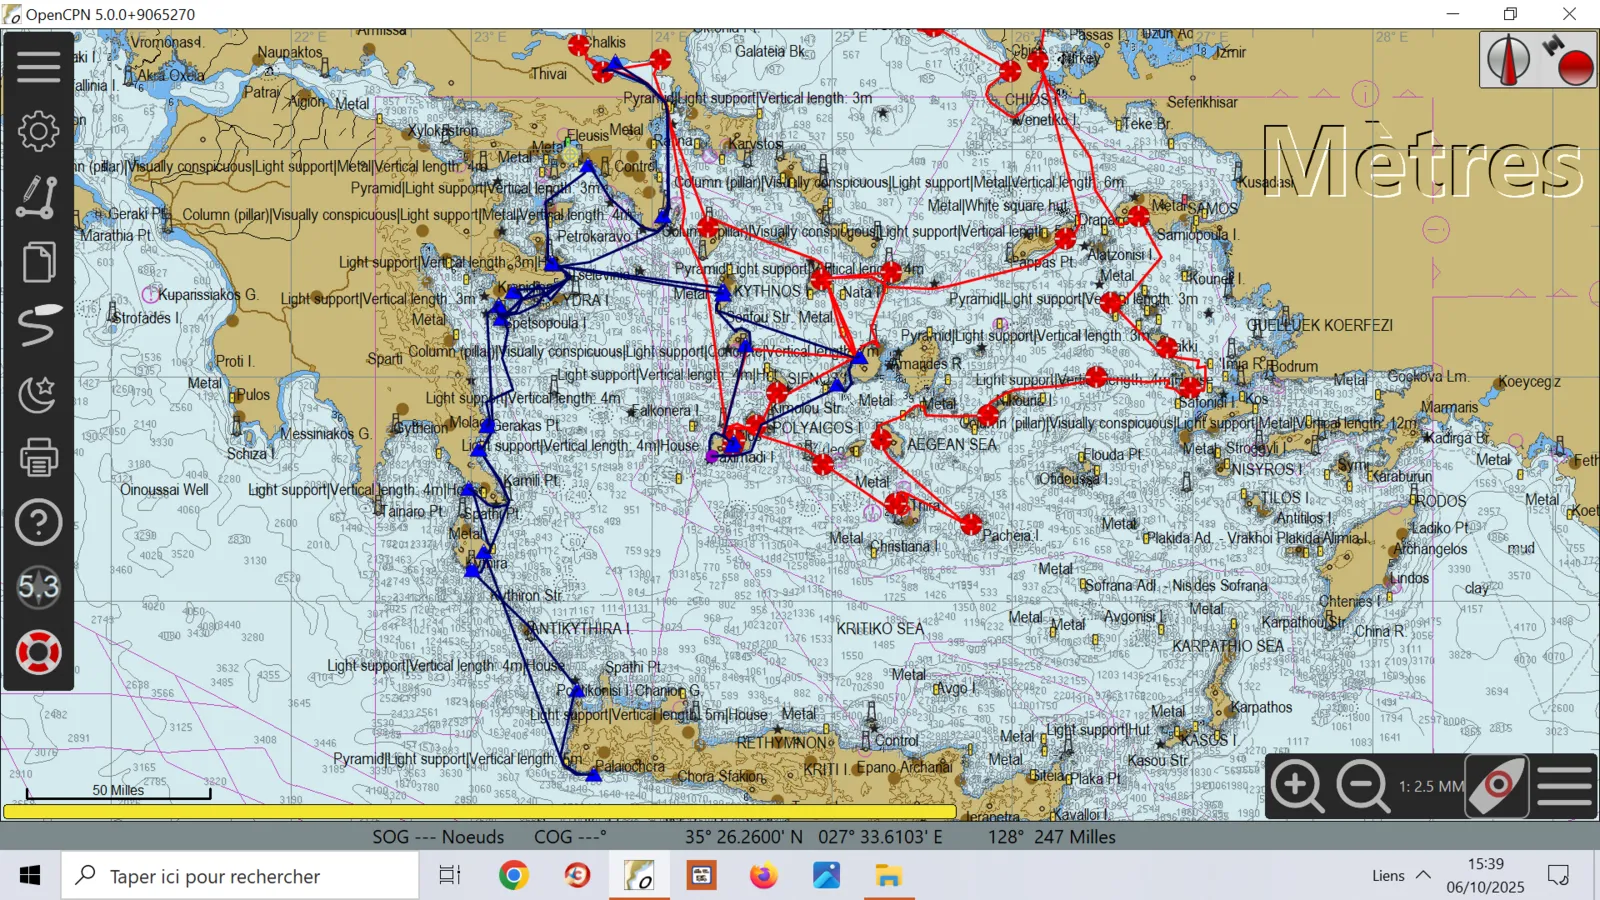Click the 1: 2.5 MM chart scale

[x=1431, y=787]
